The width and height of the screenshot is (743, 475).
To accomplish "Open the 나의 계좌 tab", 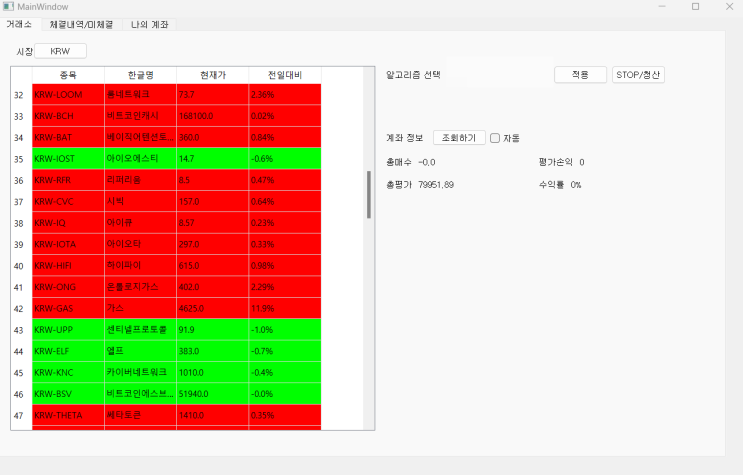I will 149,25.
